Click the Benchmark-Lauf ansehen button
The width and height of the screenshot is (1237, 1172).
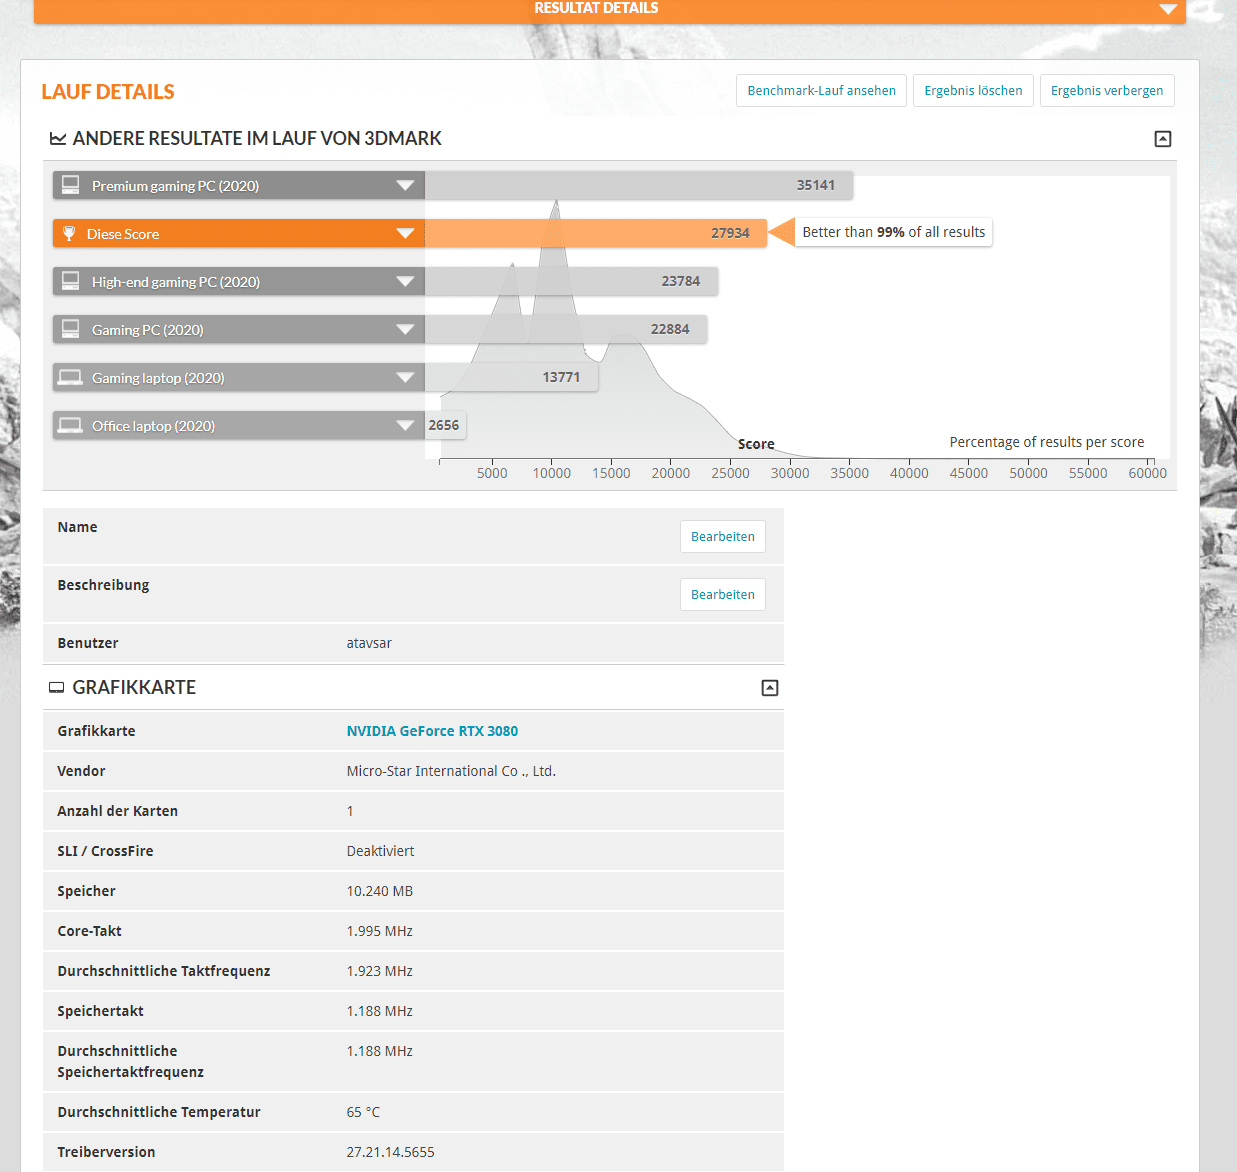822,91
